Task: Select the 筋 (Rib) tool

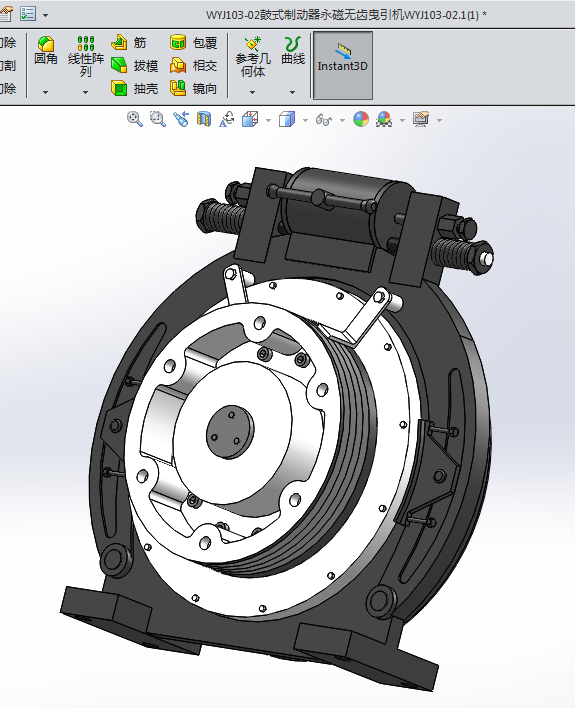Action: click(129, 42)
